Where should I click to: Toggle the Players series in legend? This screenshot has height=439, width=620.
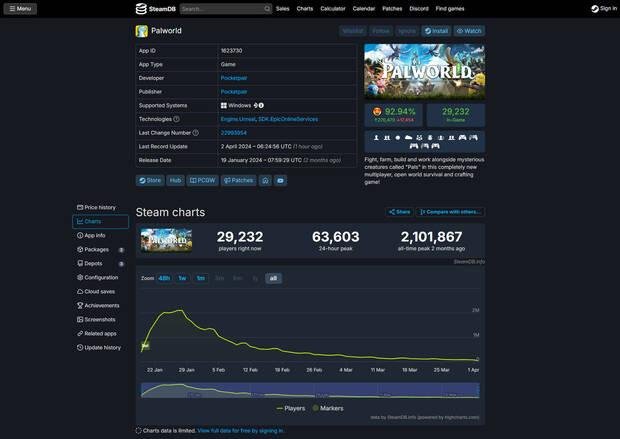click(x=291, y=408)
